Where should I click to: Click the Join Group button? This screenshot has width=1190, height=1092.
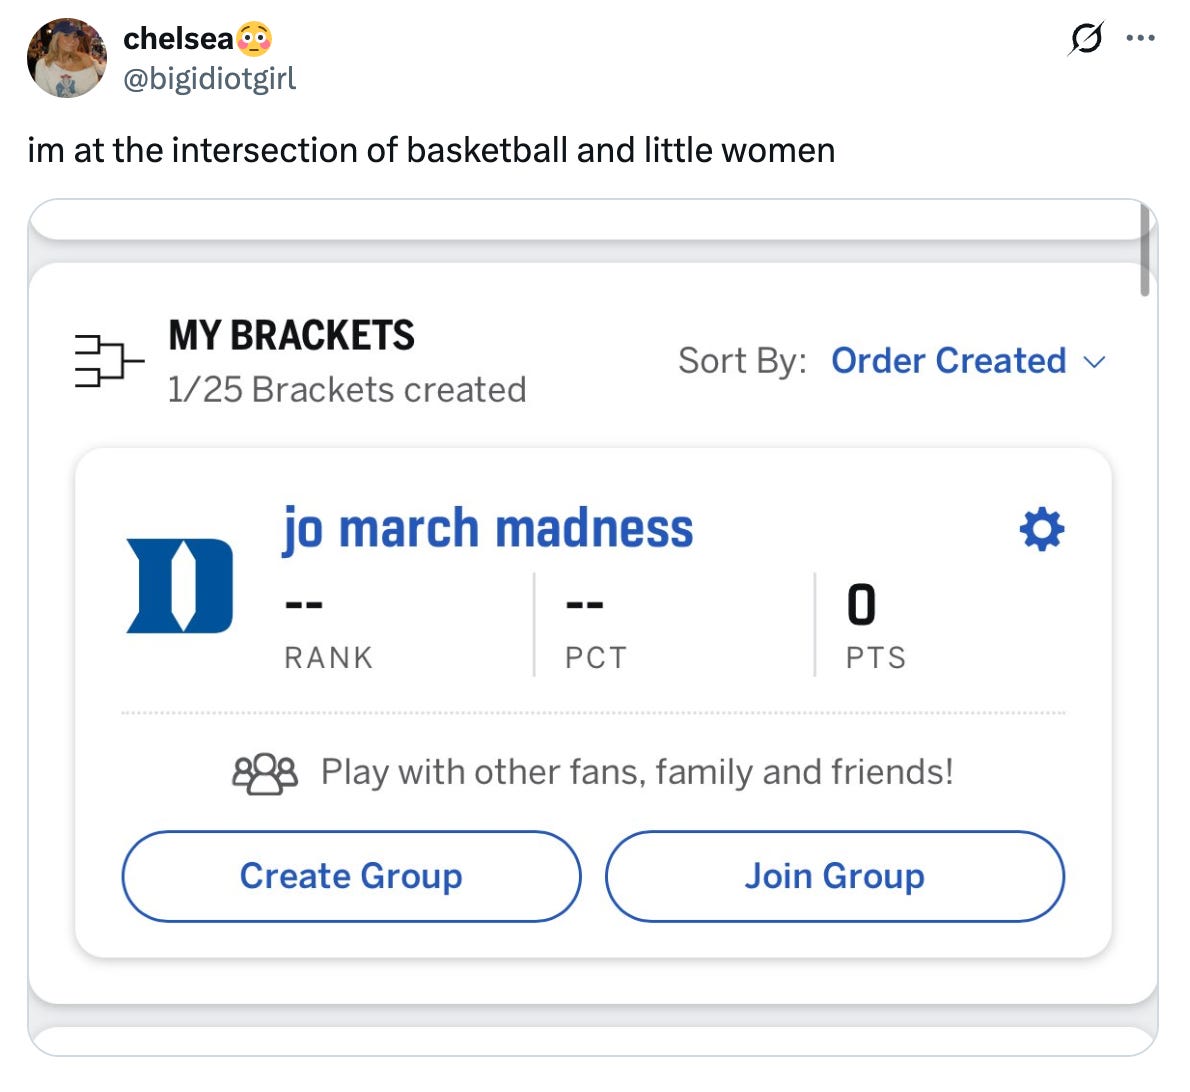835,876
